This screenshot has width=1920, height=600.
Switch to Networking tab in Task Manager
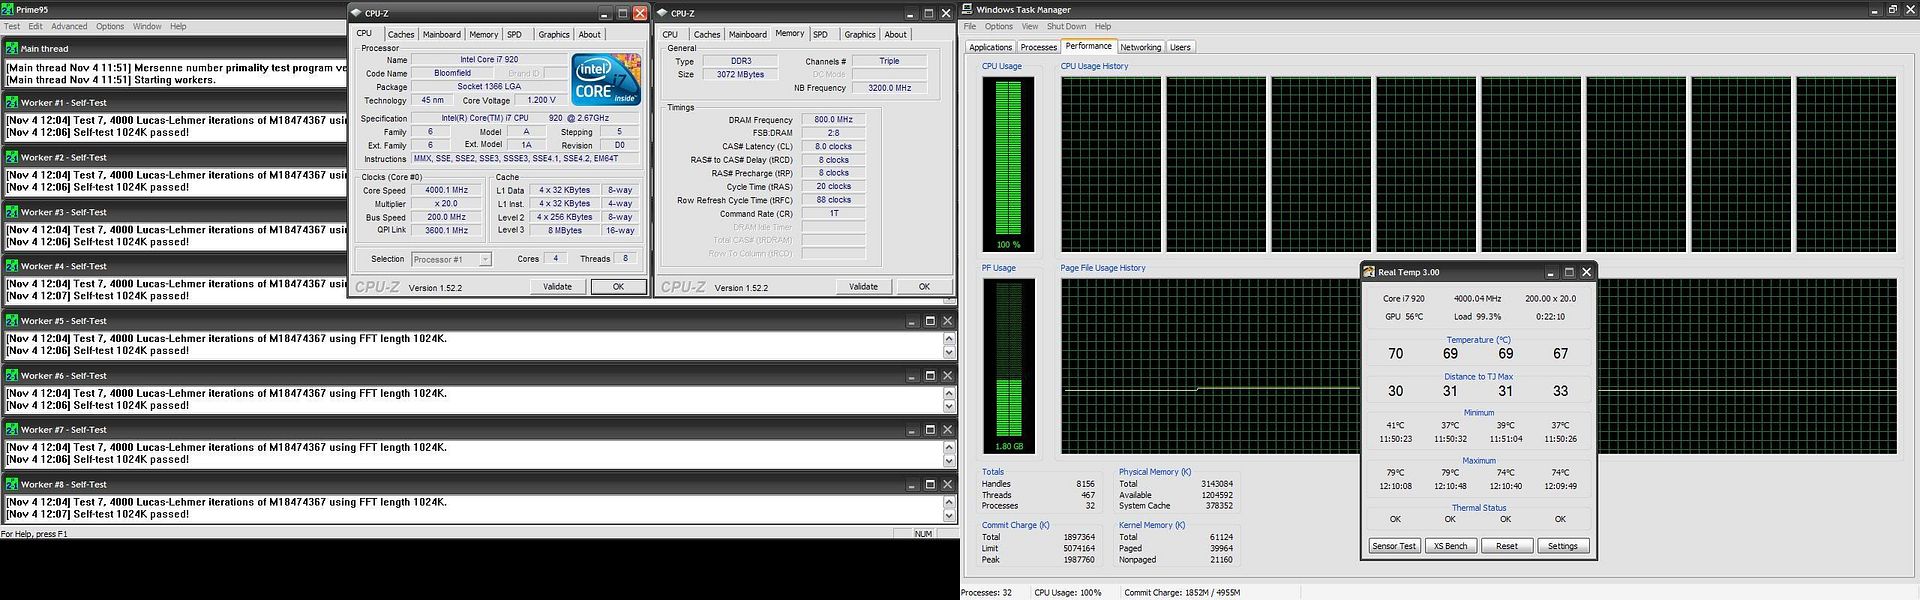[x=1141, y=47]
